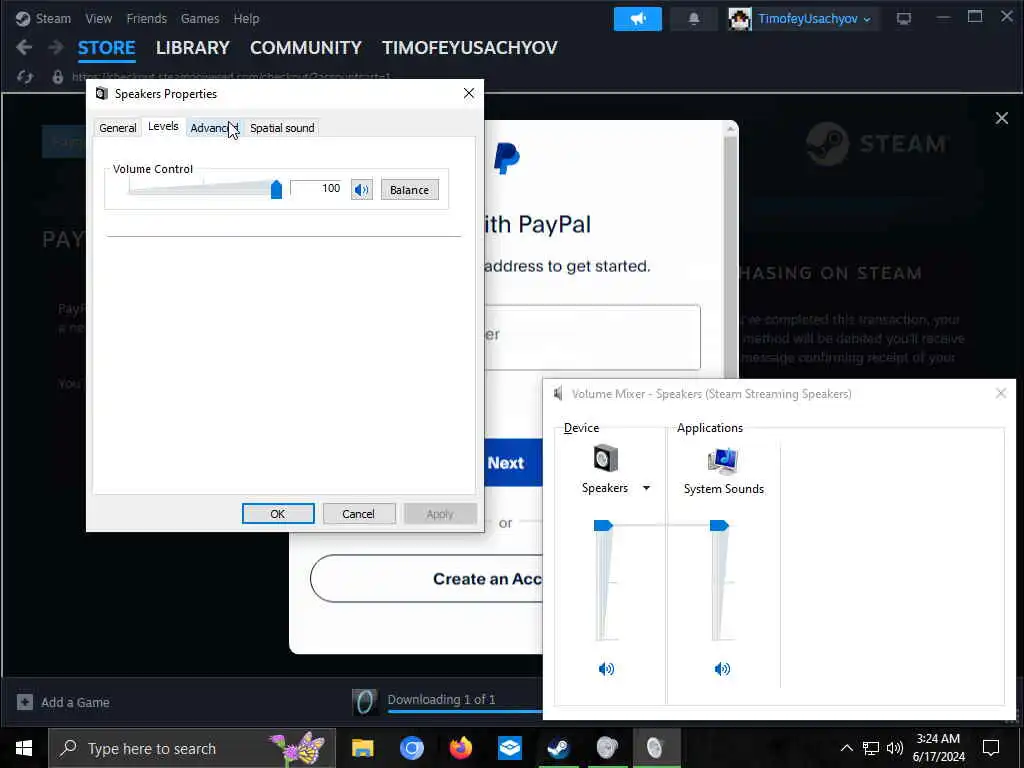This screenshot has width=1024, height=768.
Task: Open the Games menu in Steam
Action: [200, 18]
